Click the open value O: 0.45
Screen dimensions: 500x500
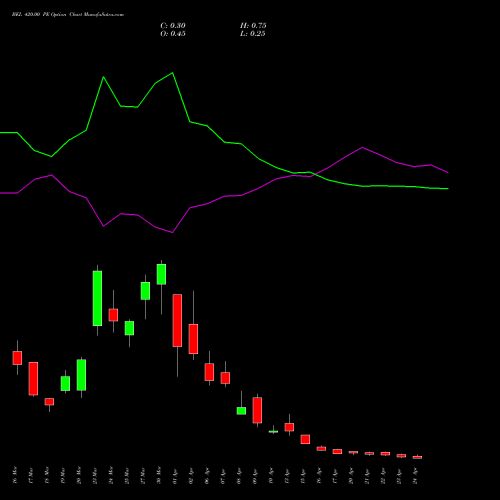pyautogui.click(x=173, y=34)
